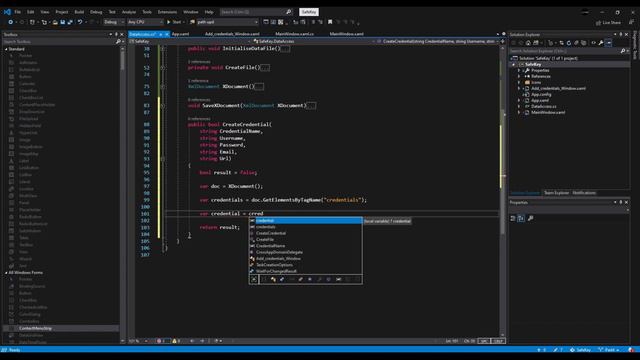The width and height of the screenshot is (640, 360).
Task: Open the Debug configuration dropdown
Action: click(x=114, y=22)
